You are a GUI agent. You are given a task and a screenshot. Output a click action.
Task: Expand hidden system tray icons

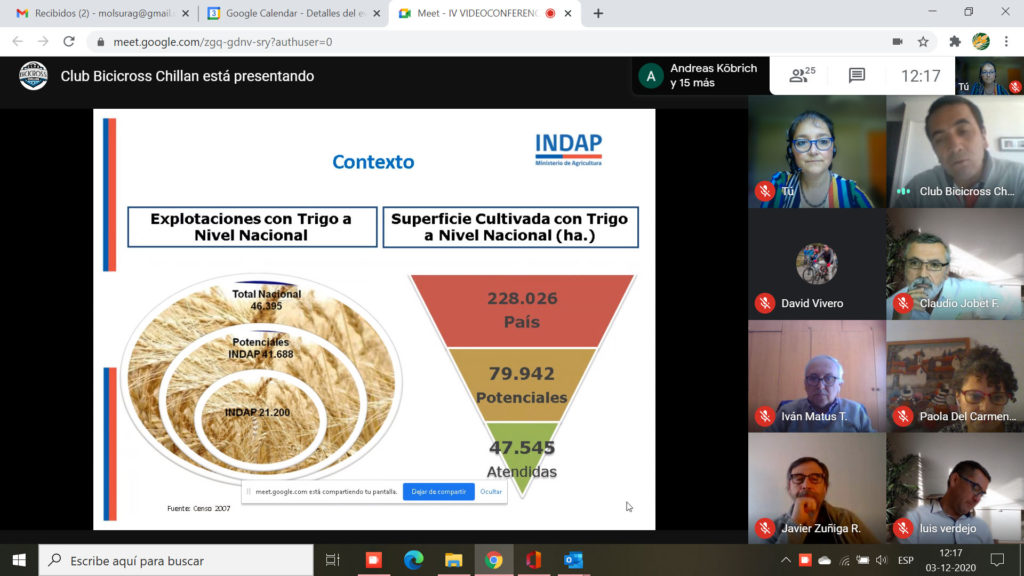click(x=786, y=560)
